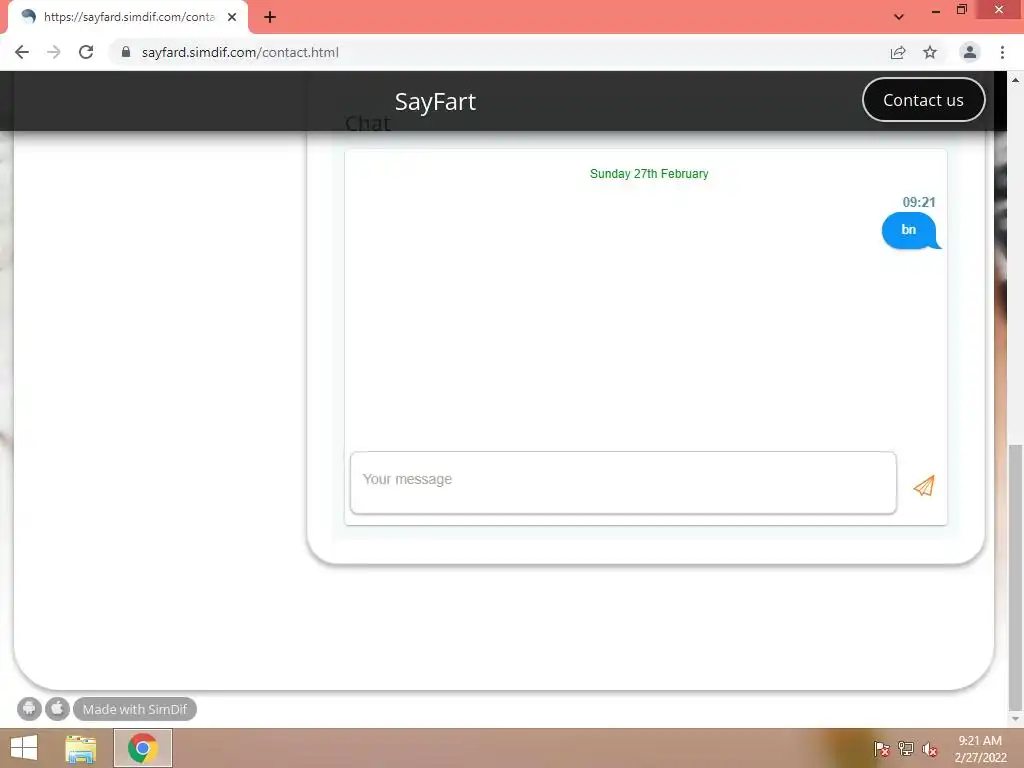1024x768 pixels.
Task: Click inside the Your message field
Action: [623, 483]
